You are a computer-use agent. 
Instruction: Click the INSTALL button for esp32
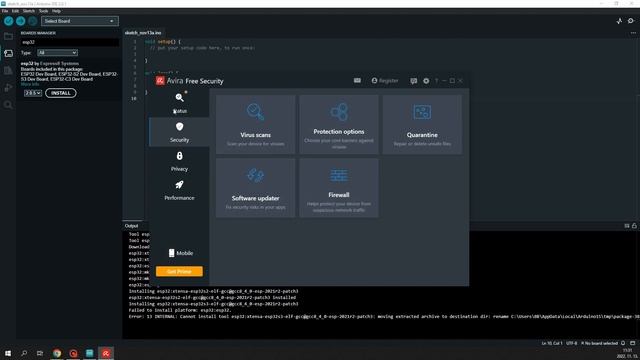click(x=61, y=93)
